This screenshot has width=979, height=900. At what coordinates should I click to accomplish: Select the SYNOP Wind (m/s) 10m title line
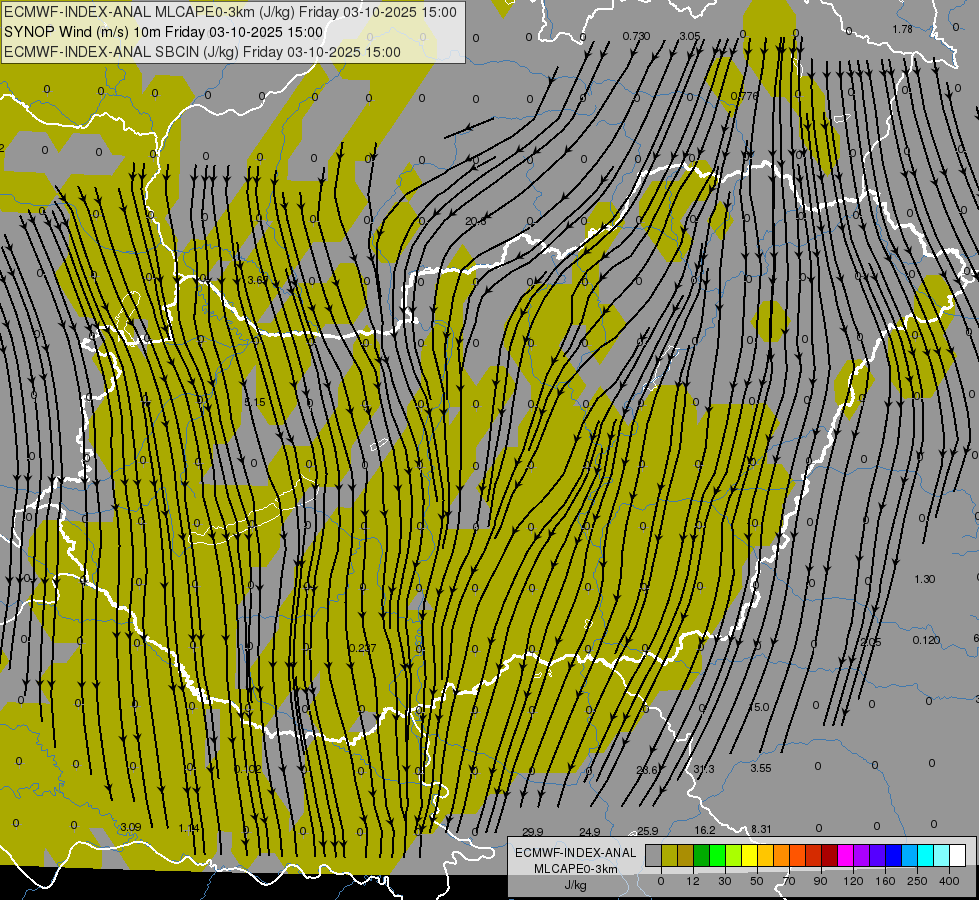click(x=164, y=32)
